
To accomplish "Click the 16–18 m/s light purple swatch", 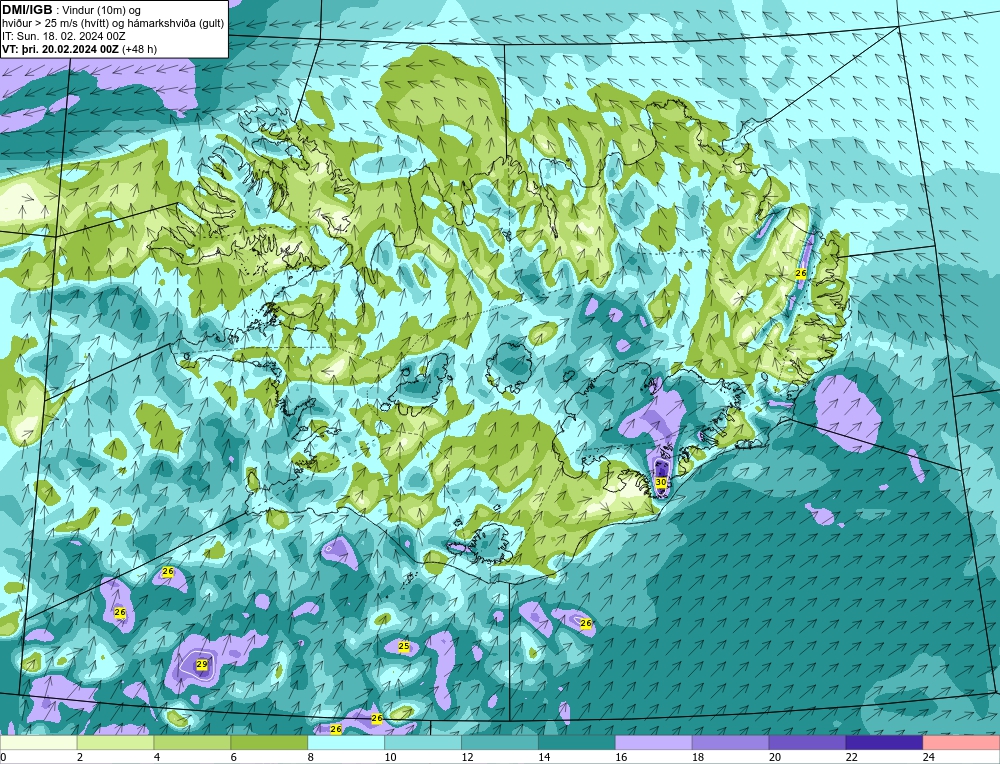I will coord(654,743).
